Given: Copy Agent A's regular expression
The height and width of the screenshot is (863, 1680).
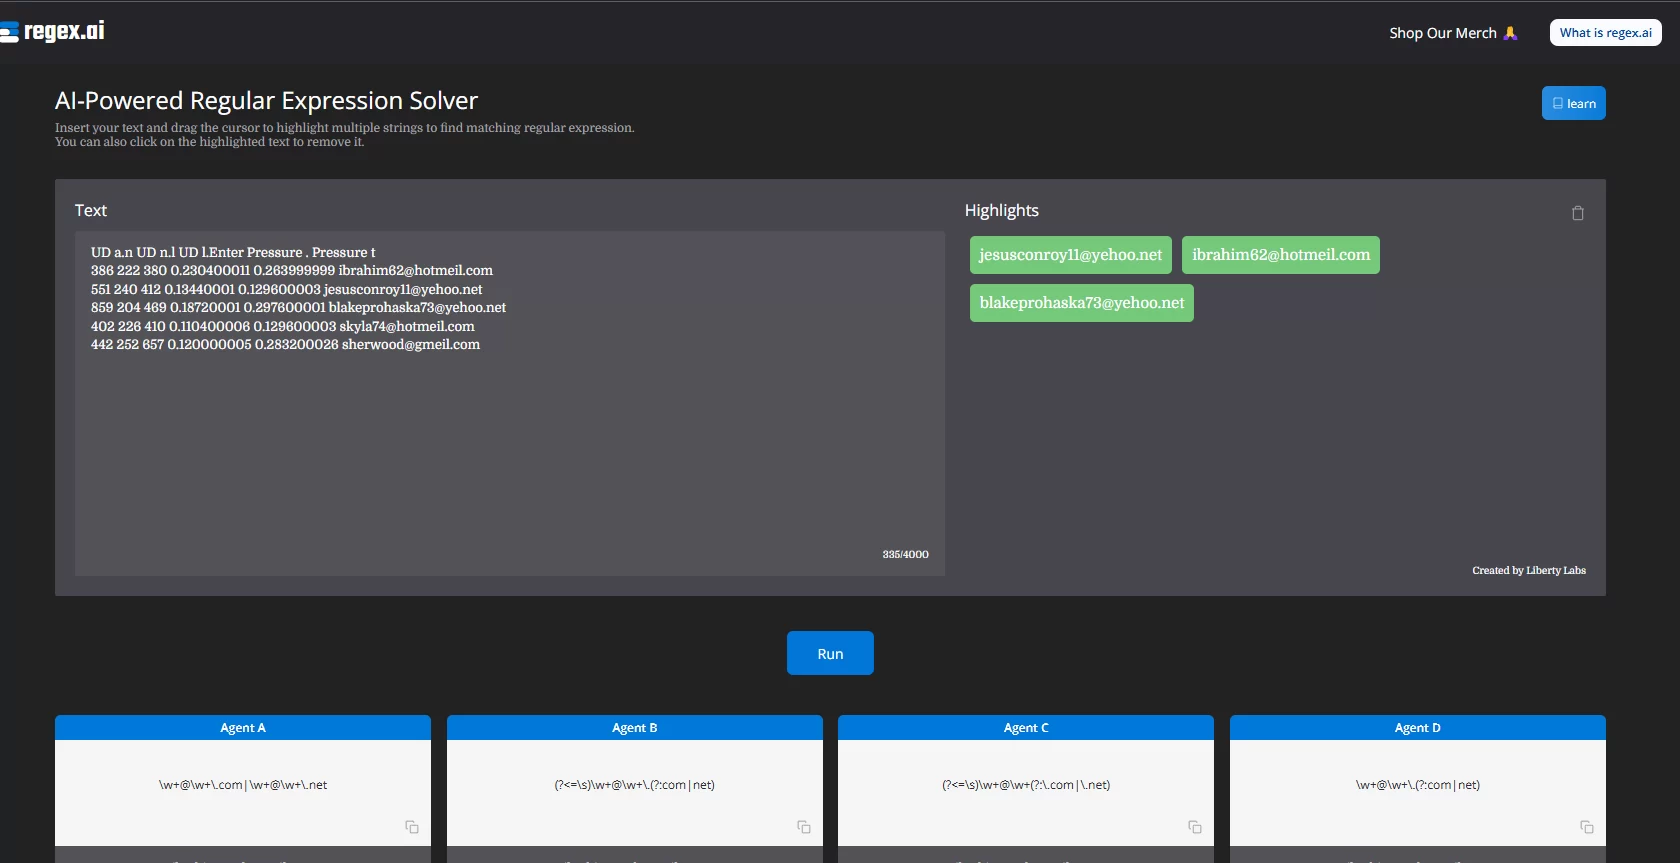Looking at the screenshot, I should (x=411, y=827).
